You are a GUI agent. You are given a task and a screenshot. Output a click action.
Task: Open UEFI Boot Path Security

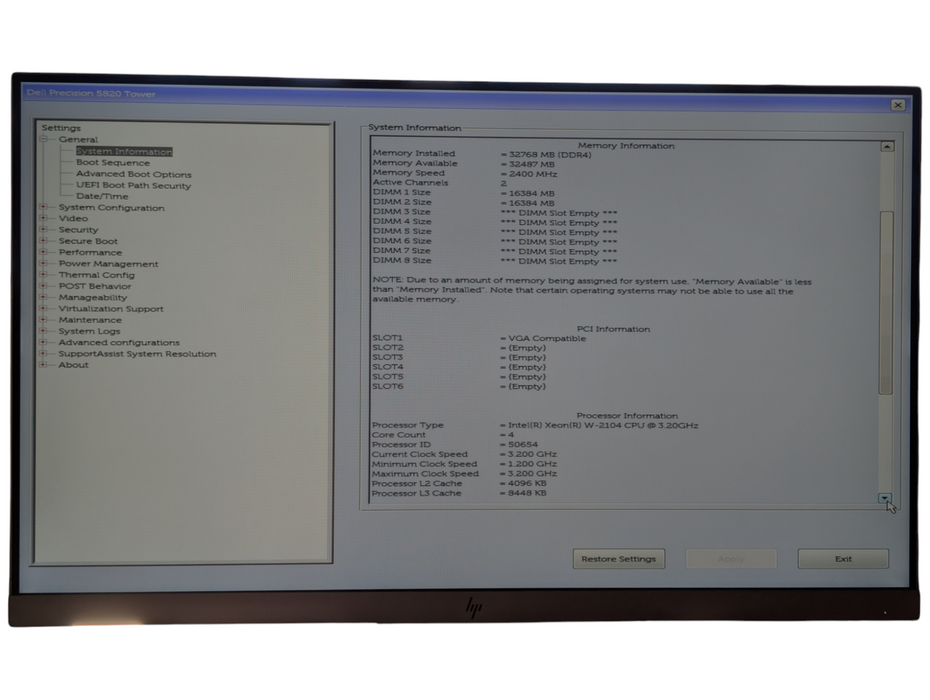pyautogui.click(x=133, y=185)
